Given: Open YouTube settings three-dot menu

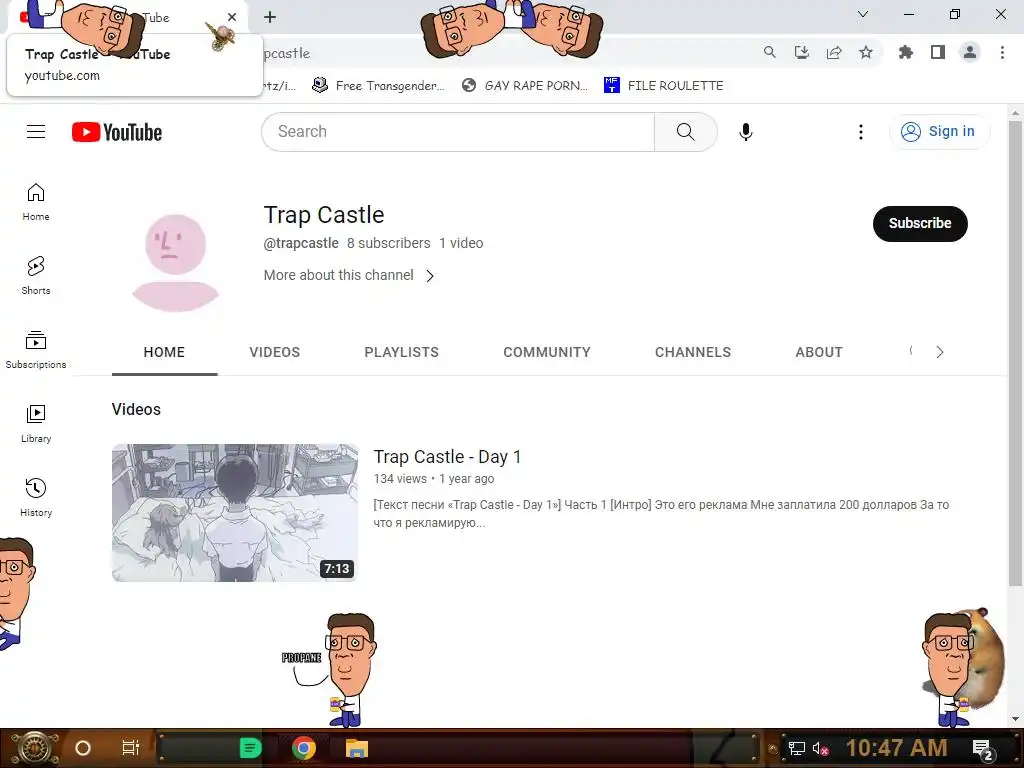Looking at the screenshot, I should click(861, 132).
